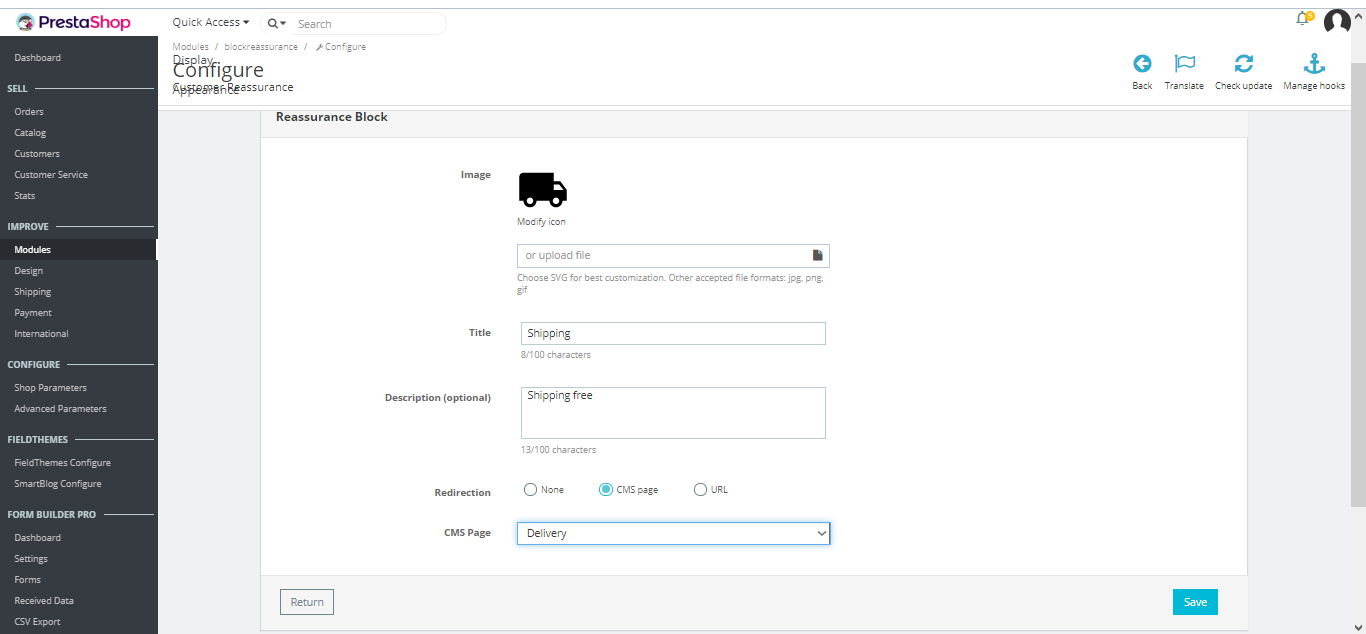This screenshot has height=634, width=1366.
Task: Open International in the sidebar
Action: [41, 334]
